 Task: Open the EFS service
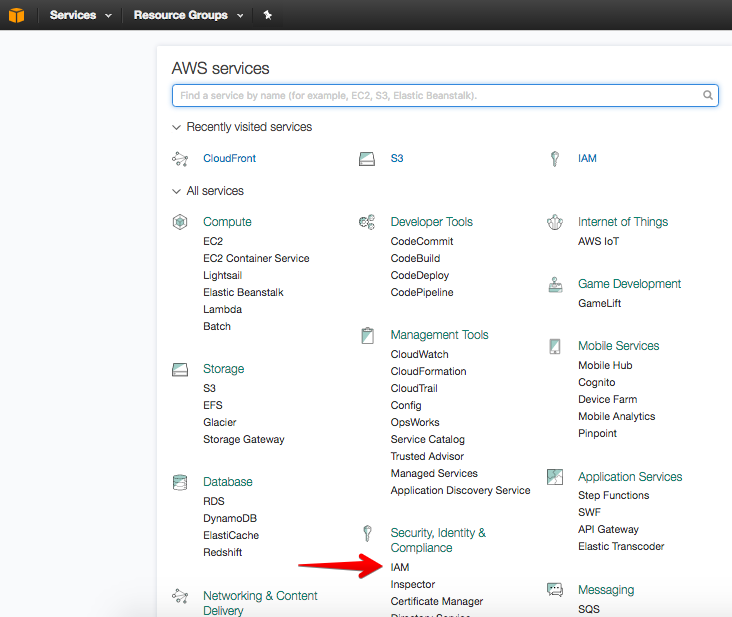point(213,405)
